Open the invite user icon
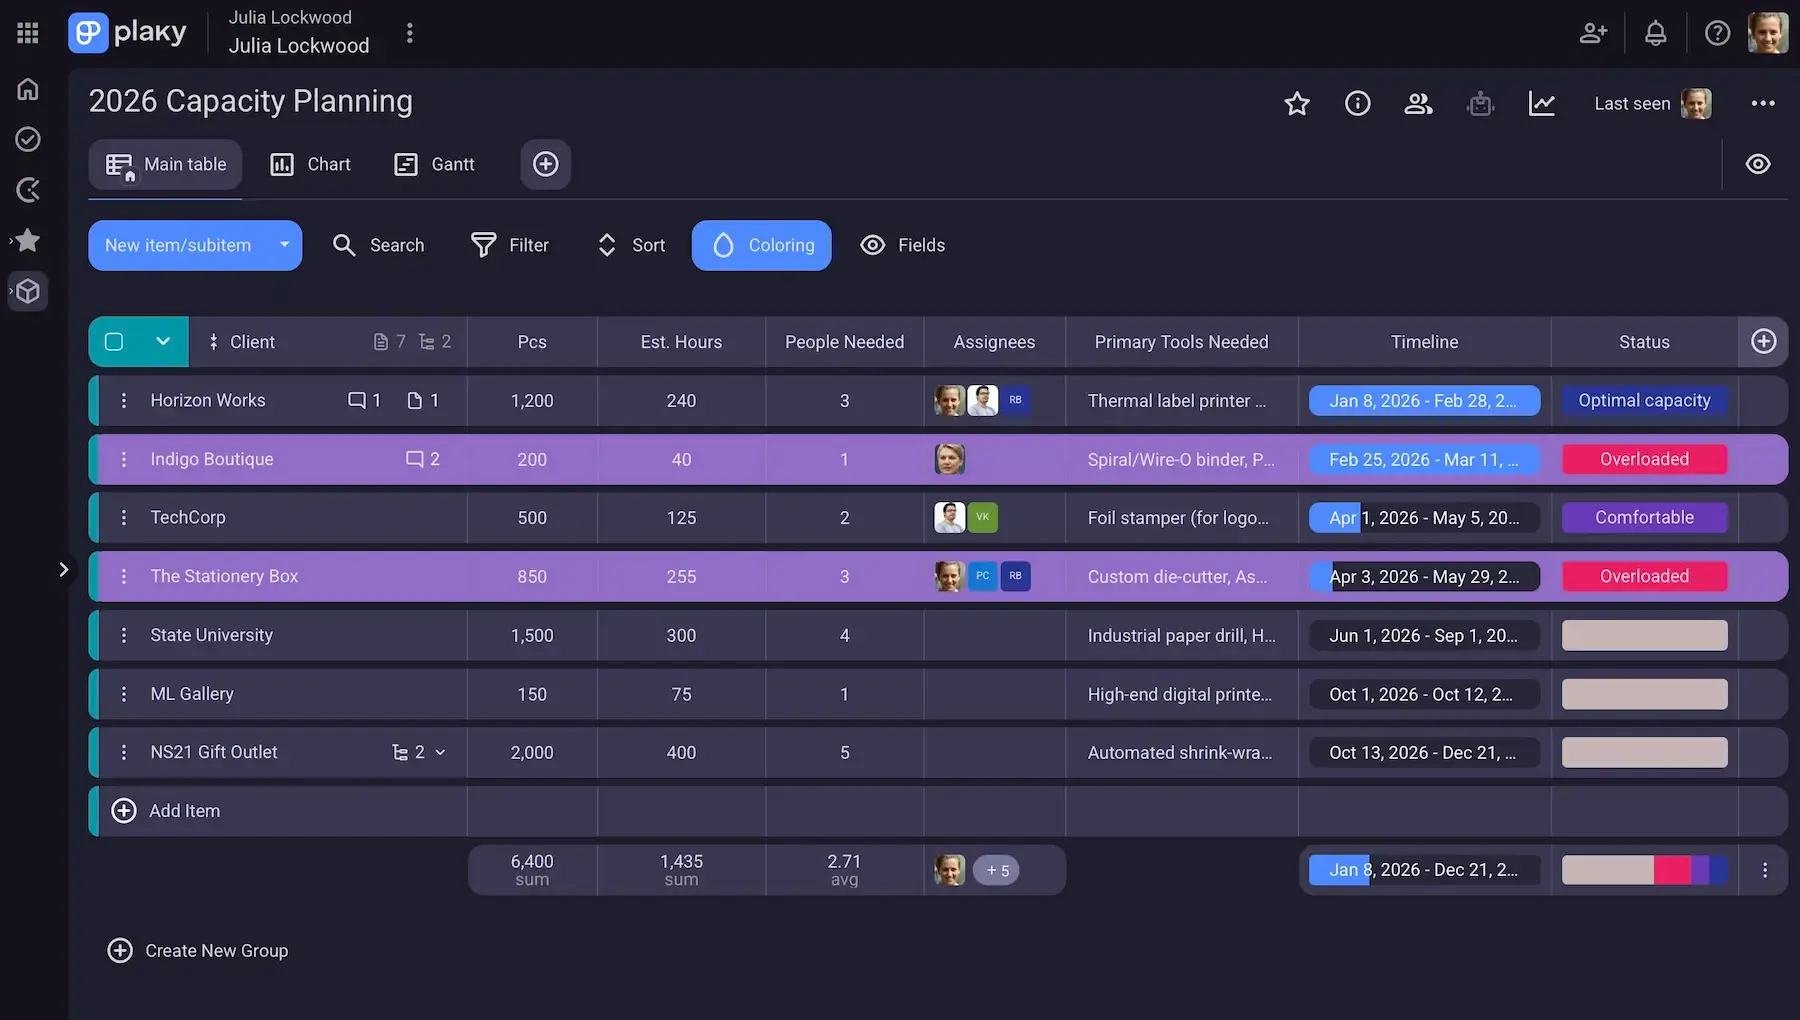 pyautogui.click(x=1593, y=34)
